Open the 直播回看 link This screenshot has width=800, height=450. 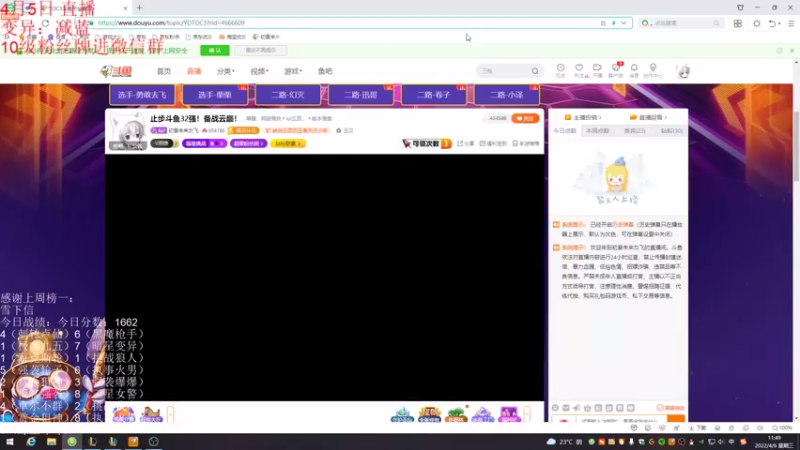[648, 117]
